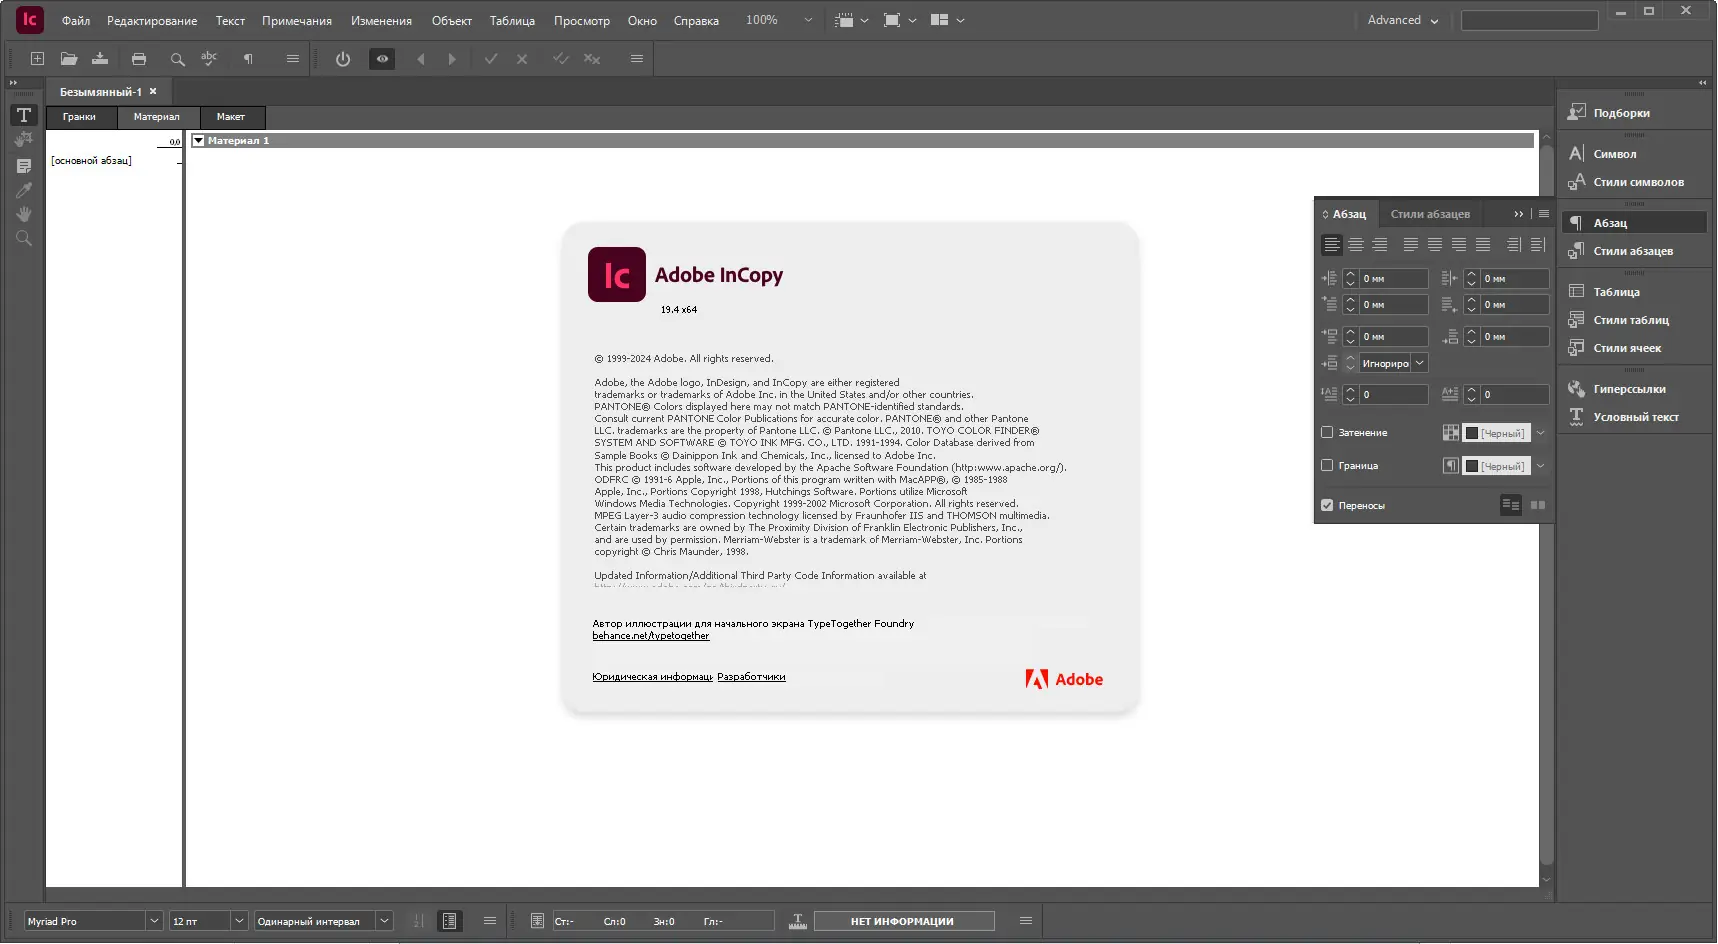The image size is (1718, 944).
Task: Open Advanced workspace switcher
Action: [1403, 20]
